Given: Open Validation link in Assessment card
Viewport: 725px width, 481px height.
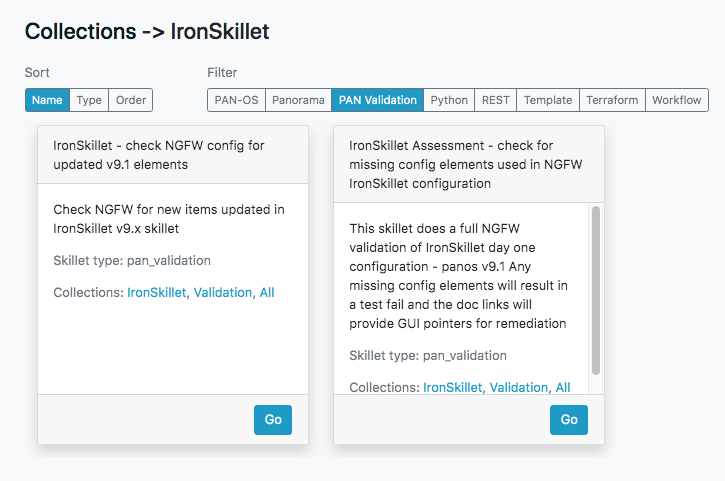Looking at the screenshot, I should 518,387.
